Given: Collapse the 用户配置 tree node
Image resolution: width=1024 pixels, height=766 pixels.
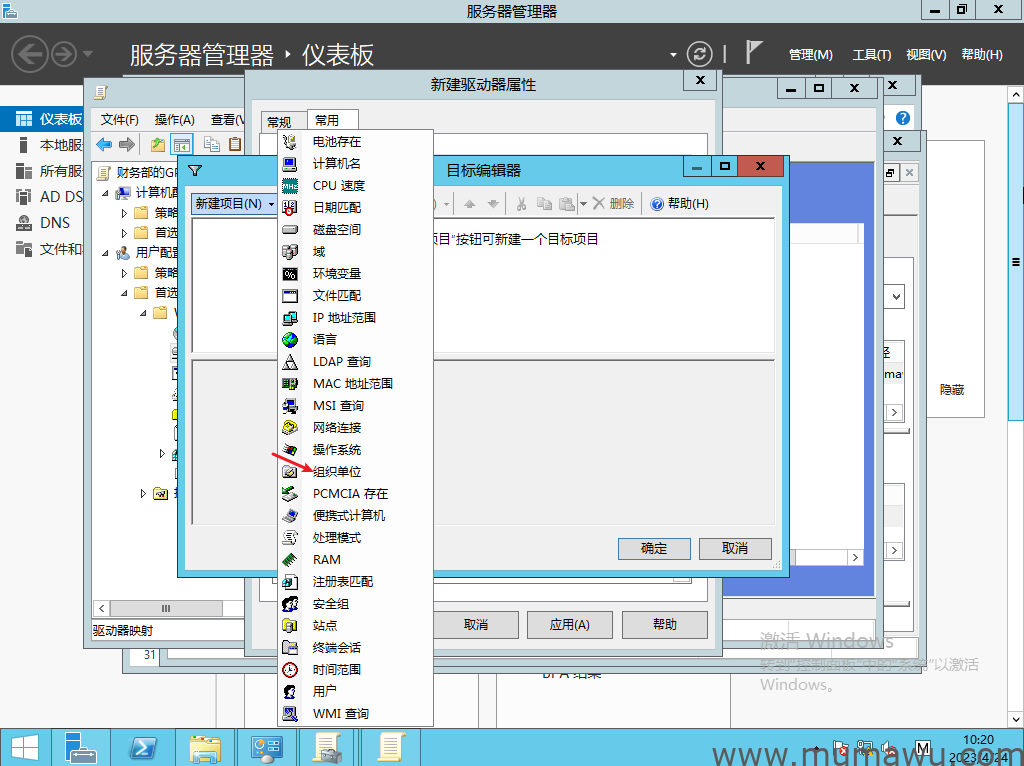Looking at the screenshot, I should point(107,253).
